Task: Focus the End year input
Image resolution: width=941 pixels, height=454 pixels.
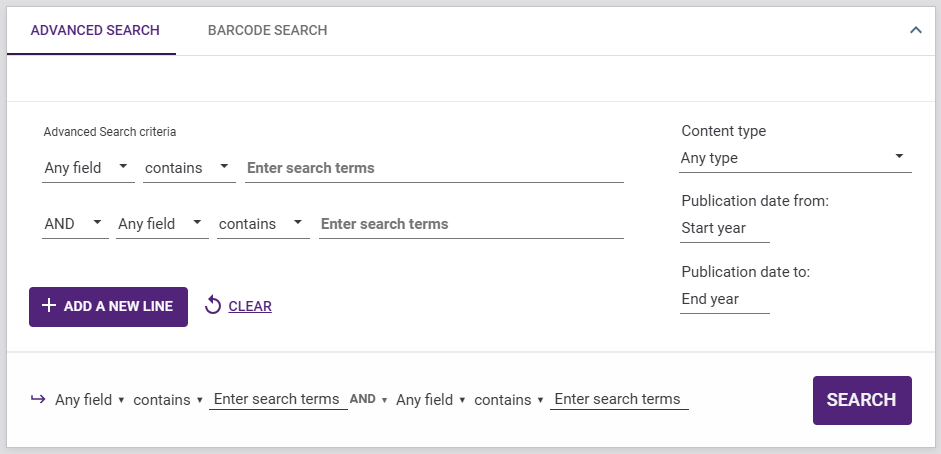Action: tap(724, 299)
